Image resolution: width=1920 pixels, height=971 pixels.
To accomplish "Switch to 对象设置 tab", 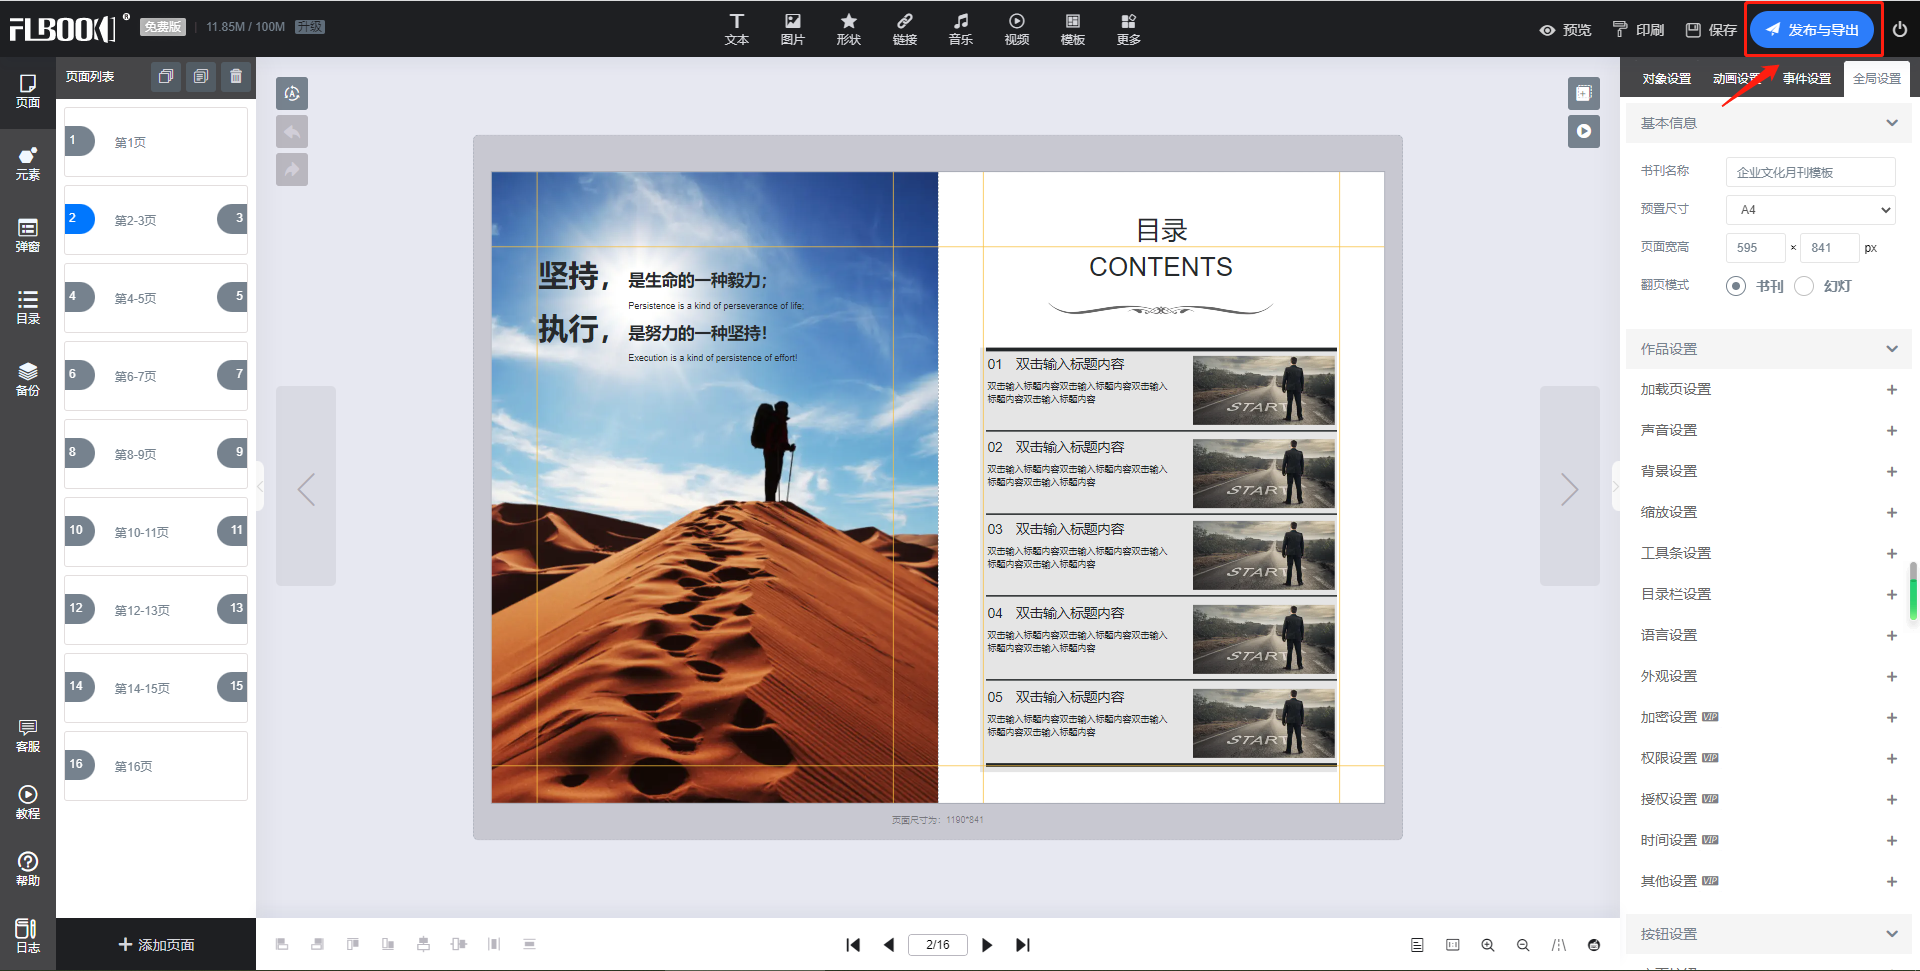I will (x=1667, y=79).
